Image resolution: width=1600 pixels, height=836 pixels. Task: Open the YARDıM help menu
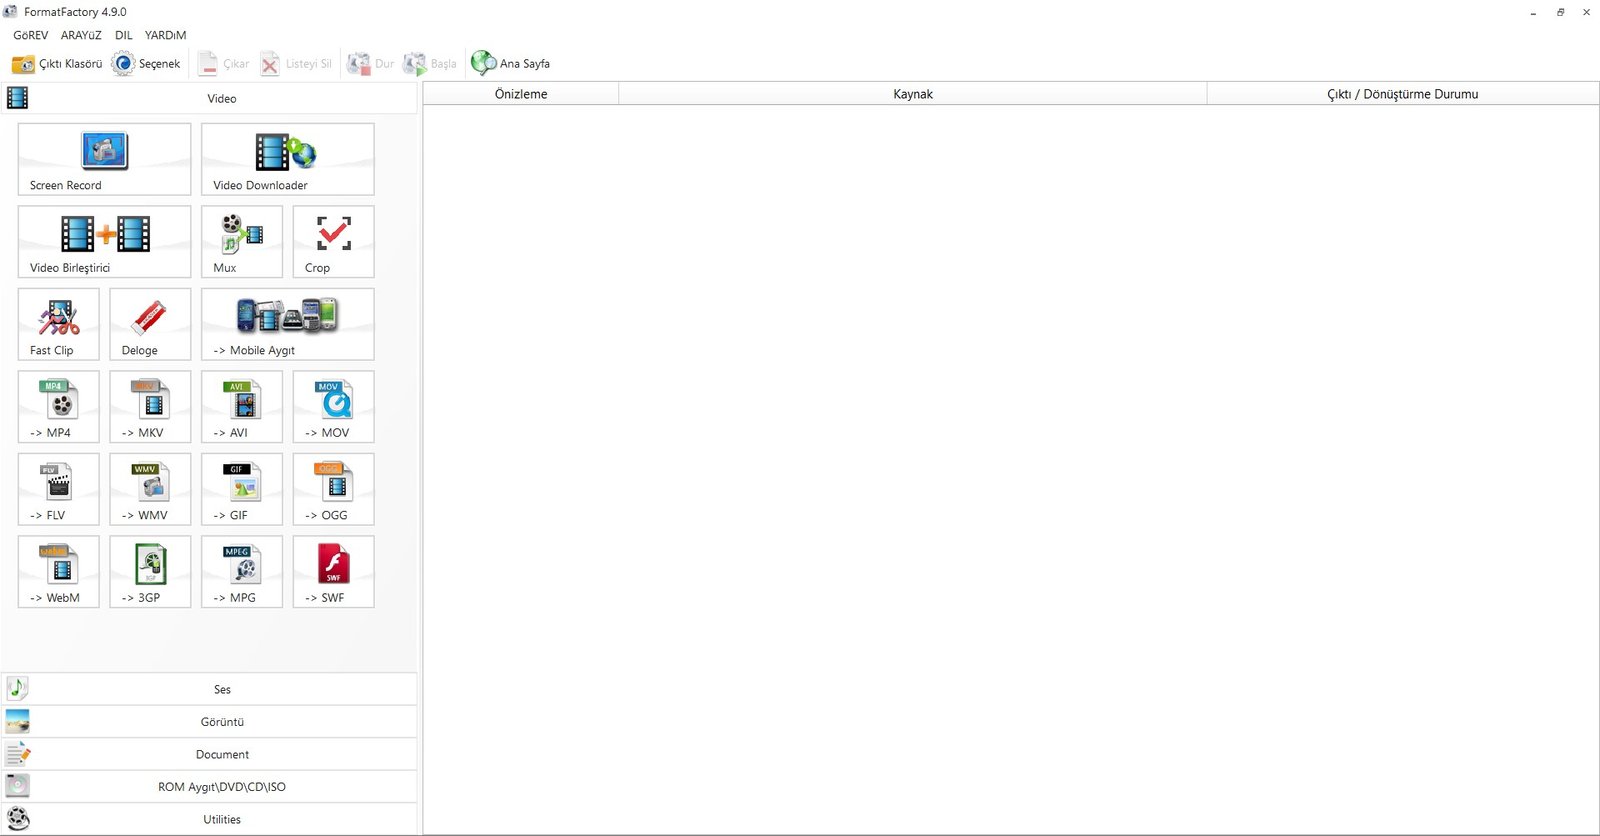[165, 35]
